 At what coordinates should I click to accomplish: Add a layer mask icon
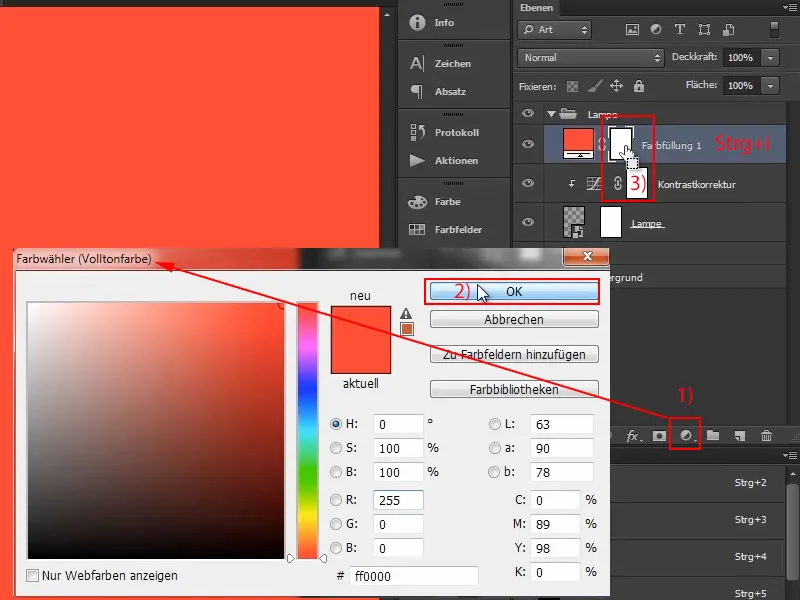coord(659,436)
